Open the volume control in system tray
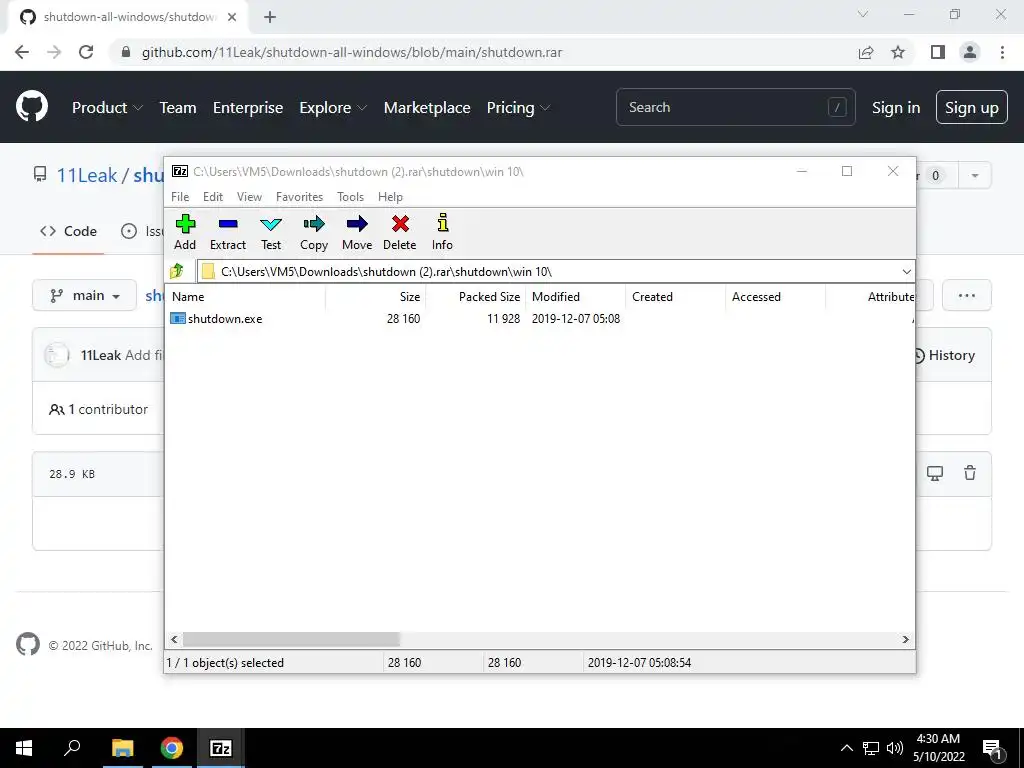Image resolution: width=1024 pixels, height=768 pixels. pos(895,748)
